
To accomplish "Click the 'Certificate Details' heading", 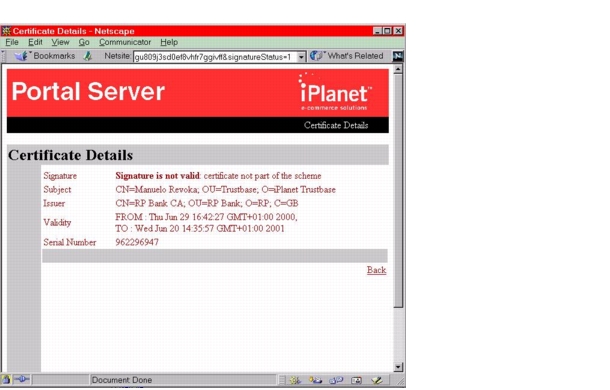I will point(70,155).
